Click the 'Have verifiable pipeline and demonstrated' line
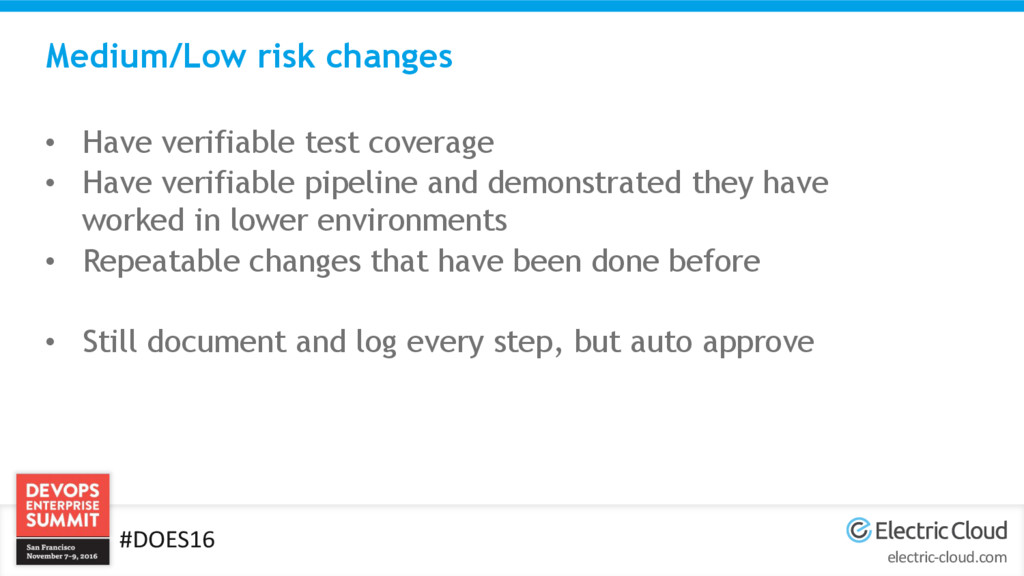1024x576 pixels. [455, 183]
